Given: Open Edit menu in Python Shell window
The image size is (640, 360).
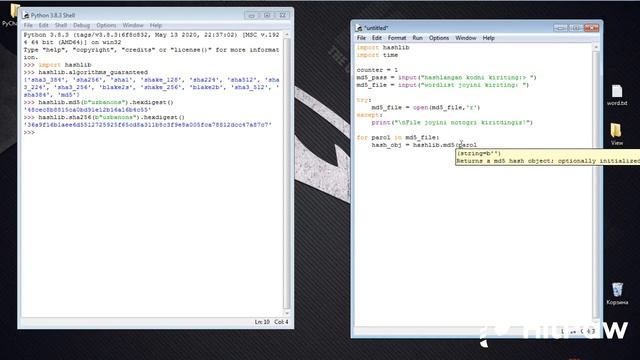Looking at the screenshot, I should (x=43, y=25).
